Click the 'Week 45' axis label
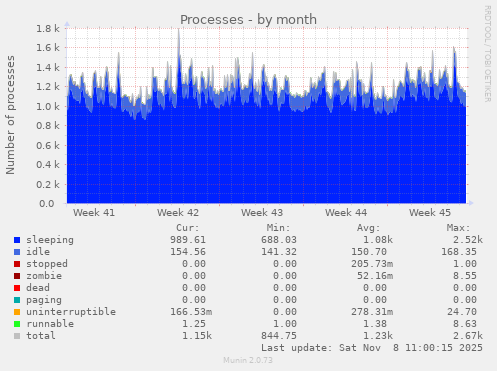 click(x=430, y=213)
